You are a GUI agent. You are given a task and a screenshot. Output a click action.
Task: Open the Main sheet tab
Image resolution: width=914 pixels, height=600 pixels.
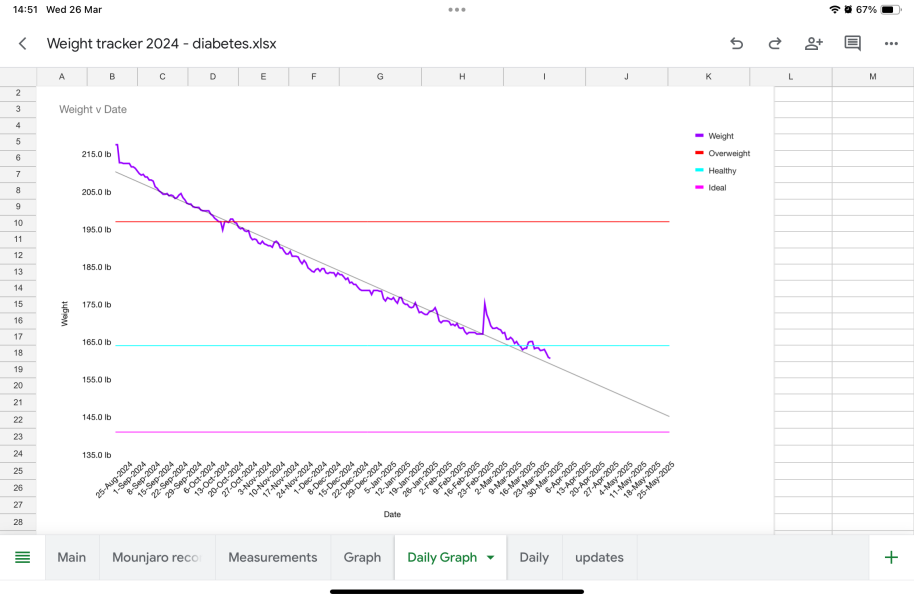point(71,557)
